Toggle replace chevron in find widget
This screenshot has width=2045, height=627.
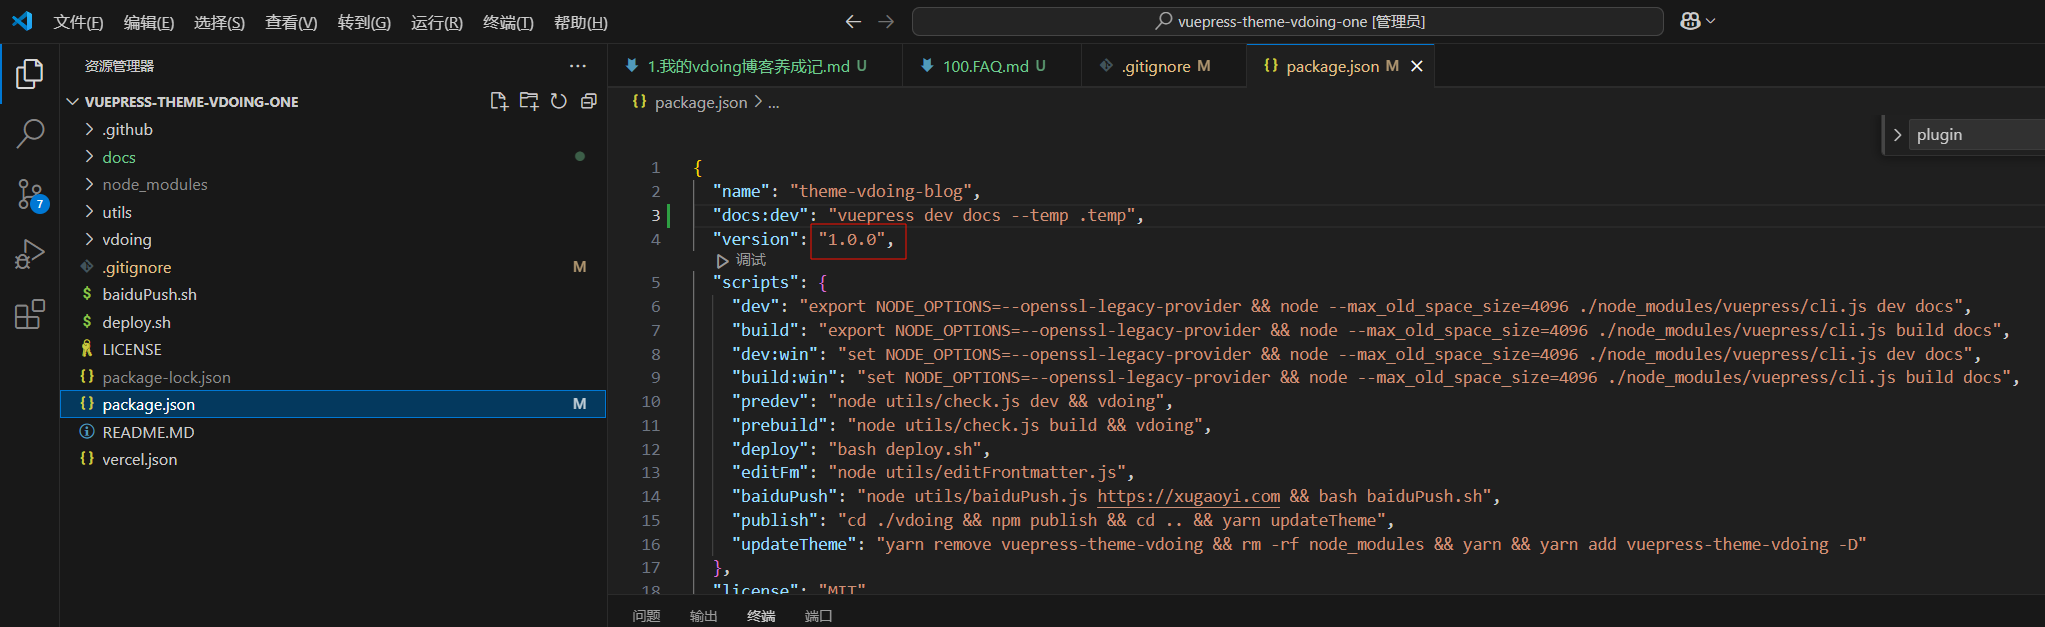1897,135
